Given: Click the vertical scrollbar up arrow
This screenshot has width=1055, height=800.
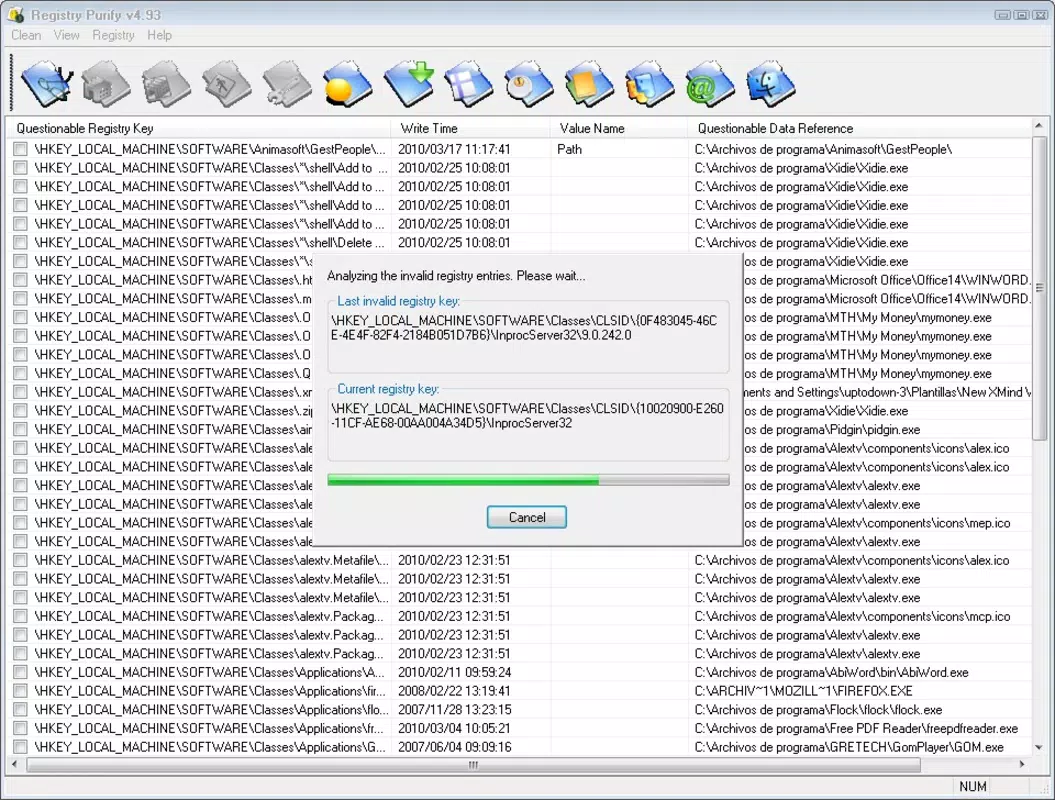Looking at the screenshot, I should click(x=1039, y=126).
